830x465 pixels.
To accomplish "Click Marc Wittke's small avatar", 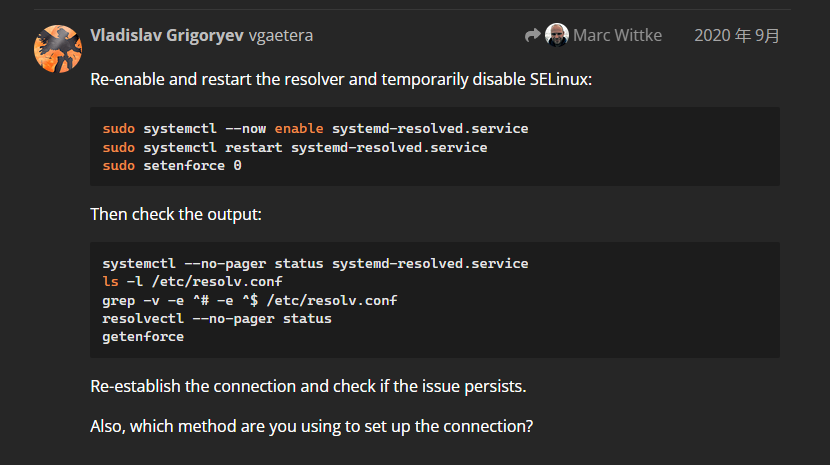I will pos(557,35).
